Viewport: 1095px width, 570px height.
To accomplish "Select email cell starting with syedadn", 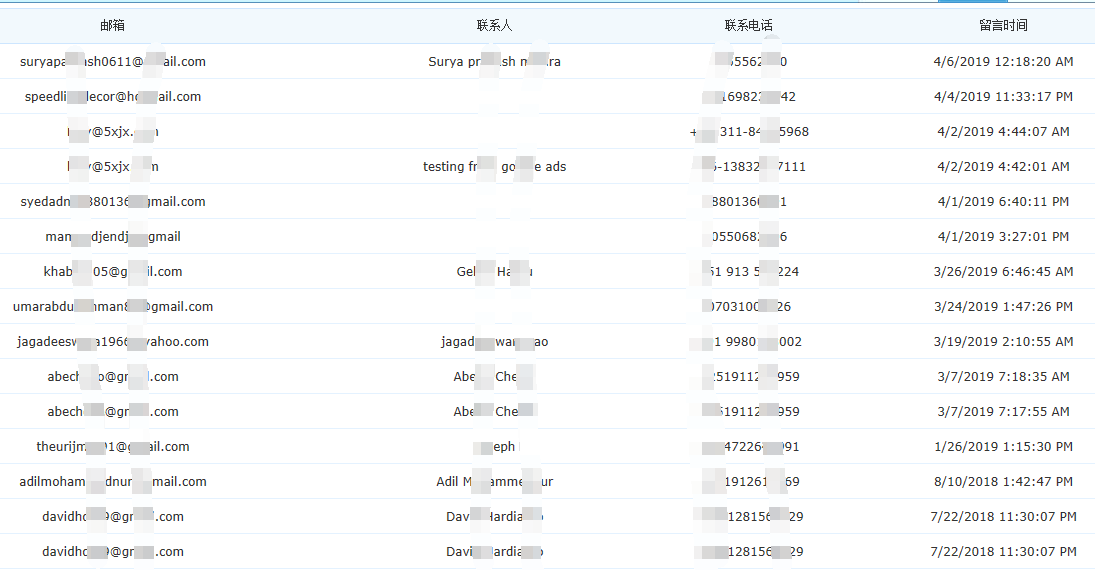I will click(113, 202).
